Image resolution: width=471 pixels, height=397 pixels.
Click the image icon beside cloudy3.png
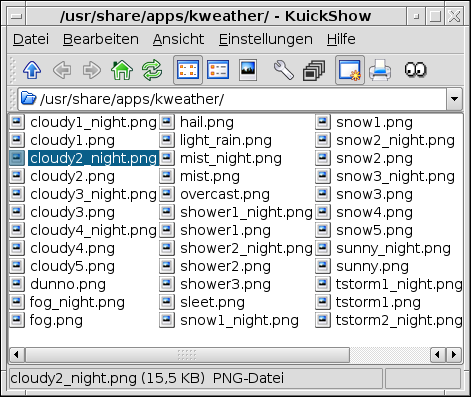17,211
